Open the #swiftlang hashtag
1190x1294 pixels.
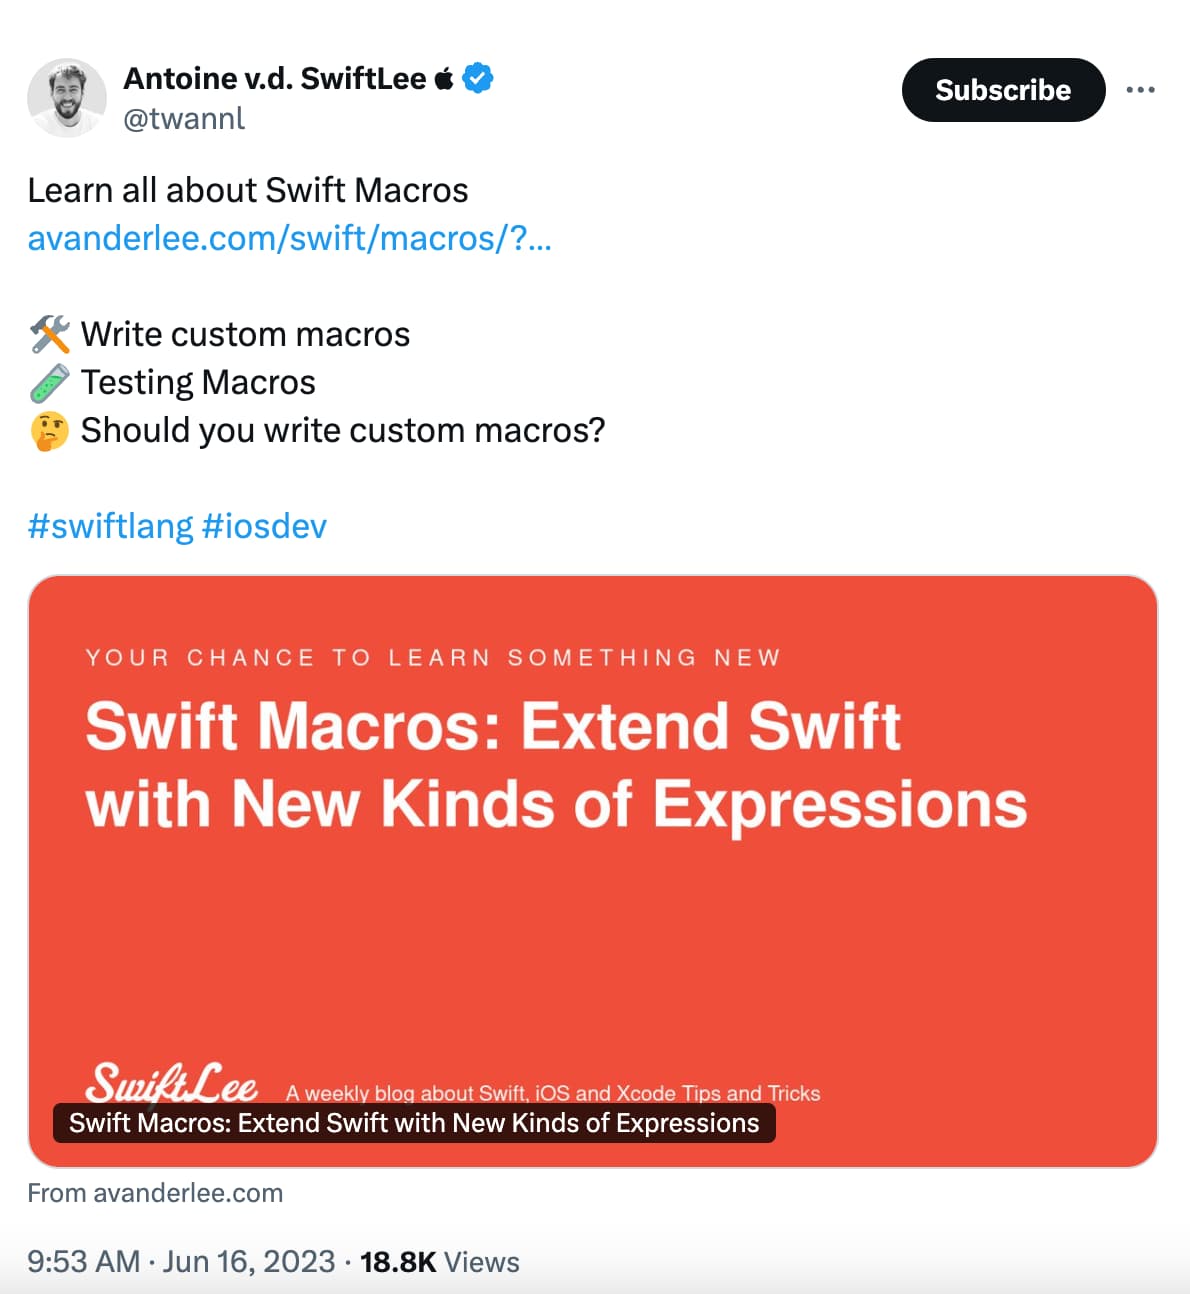pyautogui.click(x=113, y=525)
